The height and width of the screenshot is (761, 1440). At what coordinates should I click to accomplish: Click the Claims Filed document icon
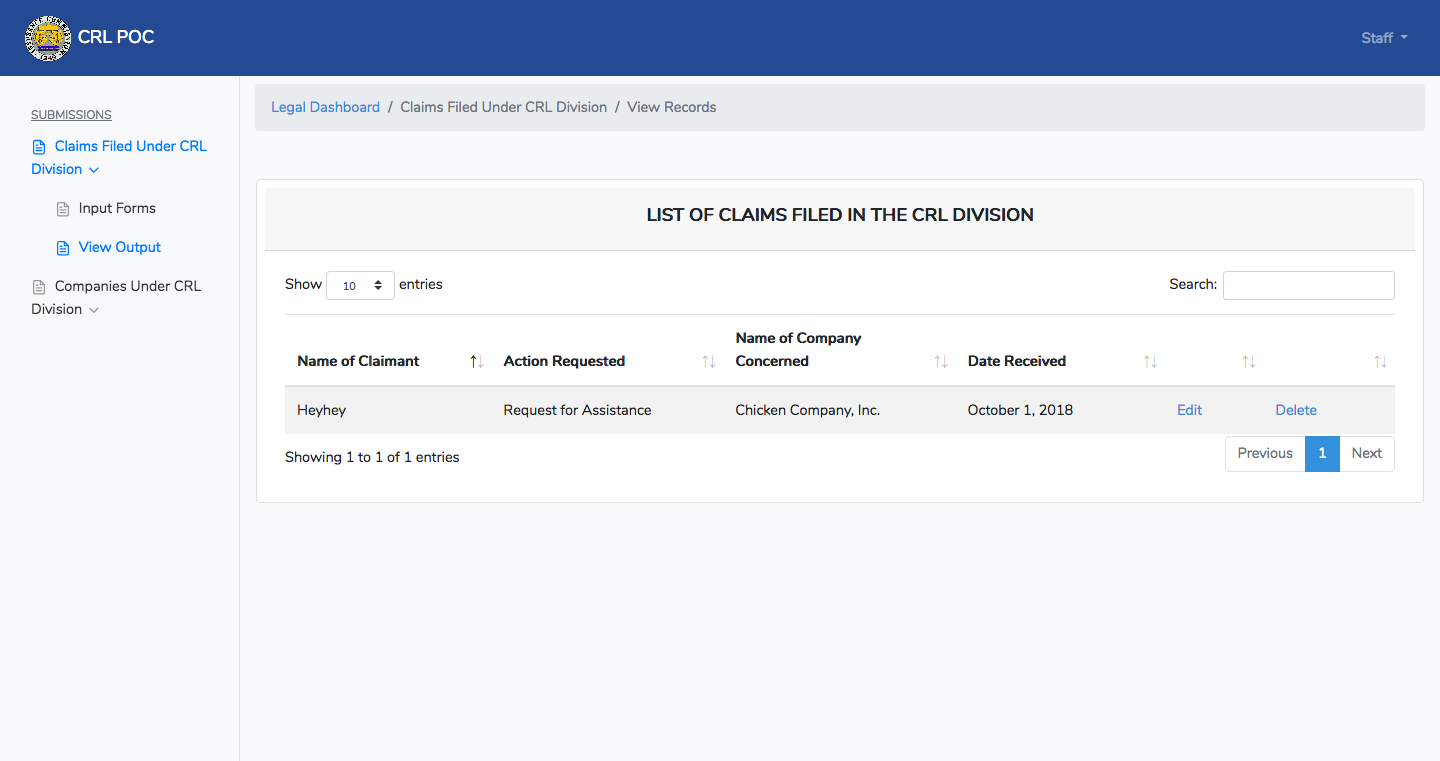point(39,147)
